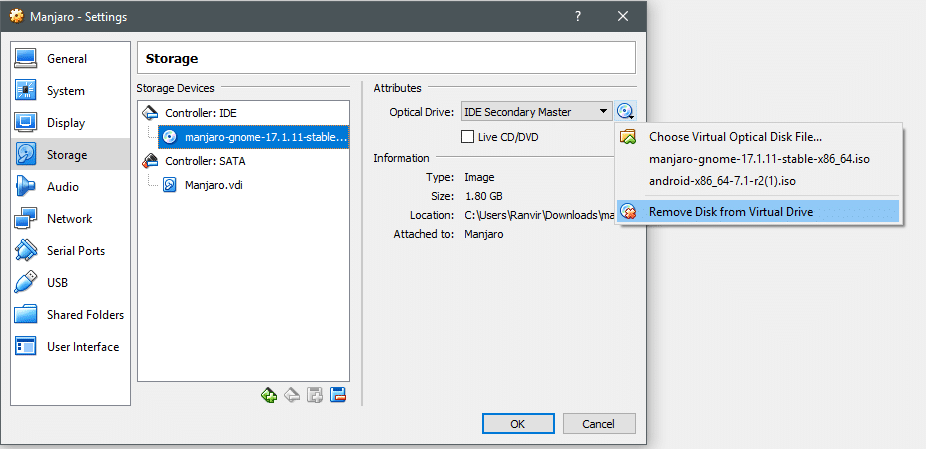Viewport: 926px width, 449px height.
Task: Select the Display monitor icon
Action: pyautogui.click(x=25, y=122)
